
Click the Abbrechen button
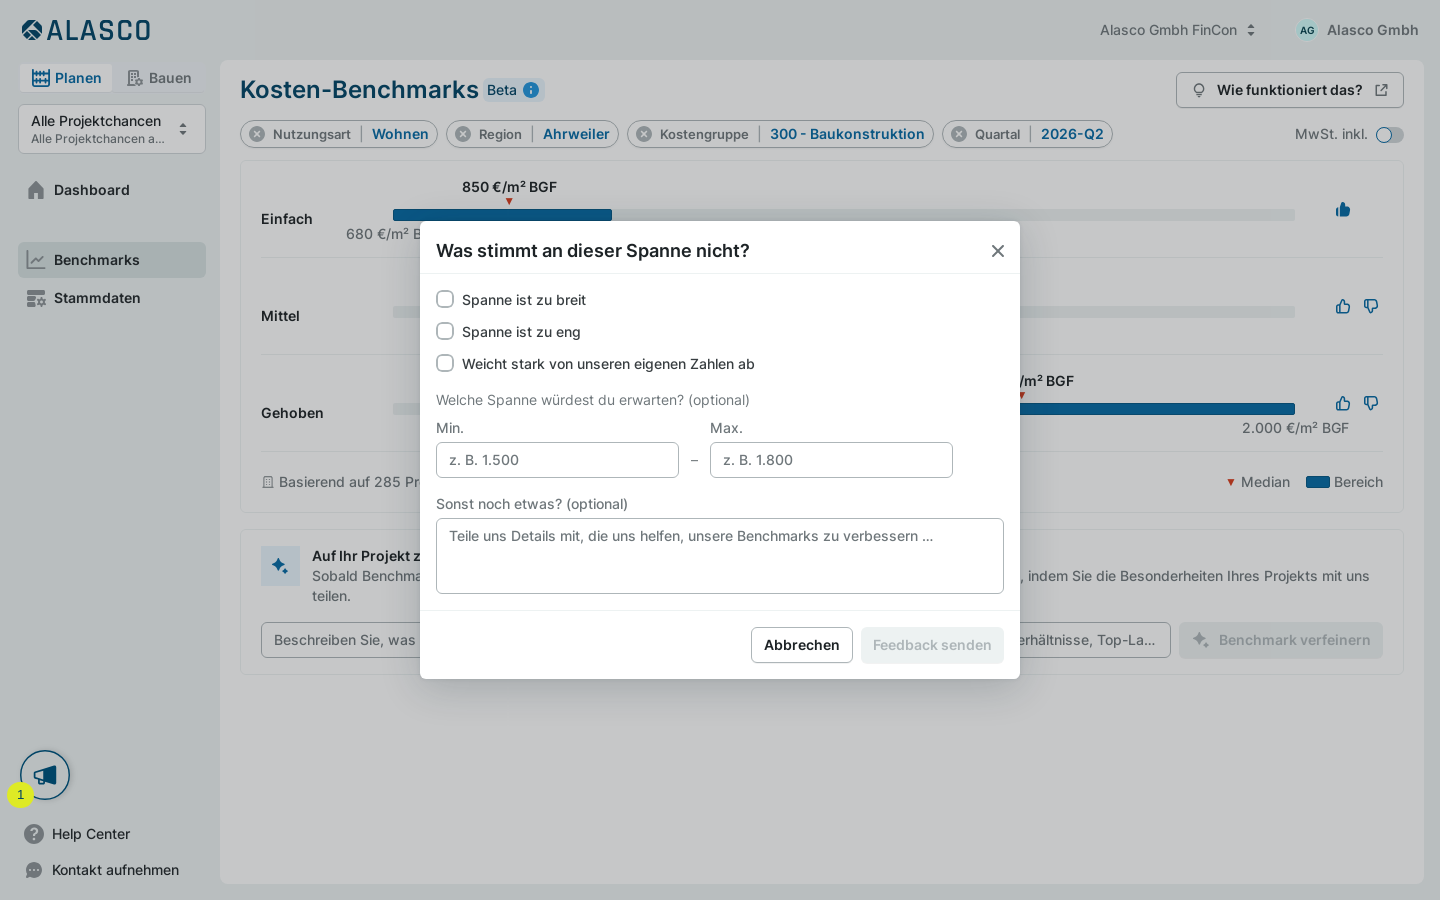[802, 645]
